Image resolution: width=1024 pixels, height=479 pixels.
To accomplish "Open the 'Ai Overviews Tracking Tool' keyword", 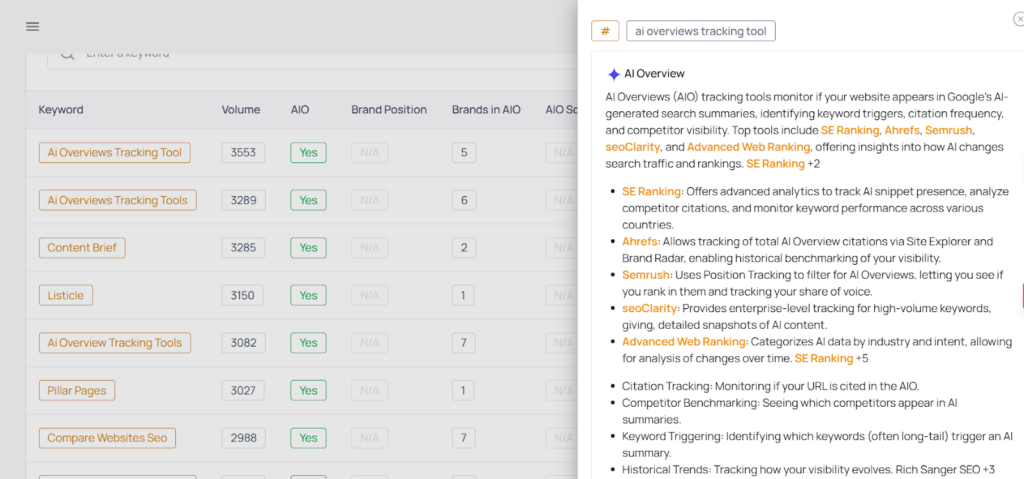I will [115, 153].
